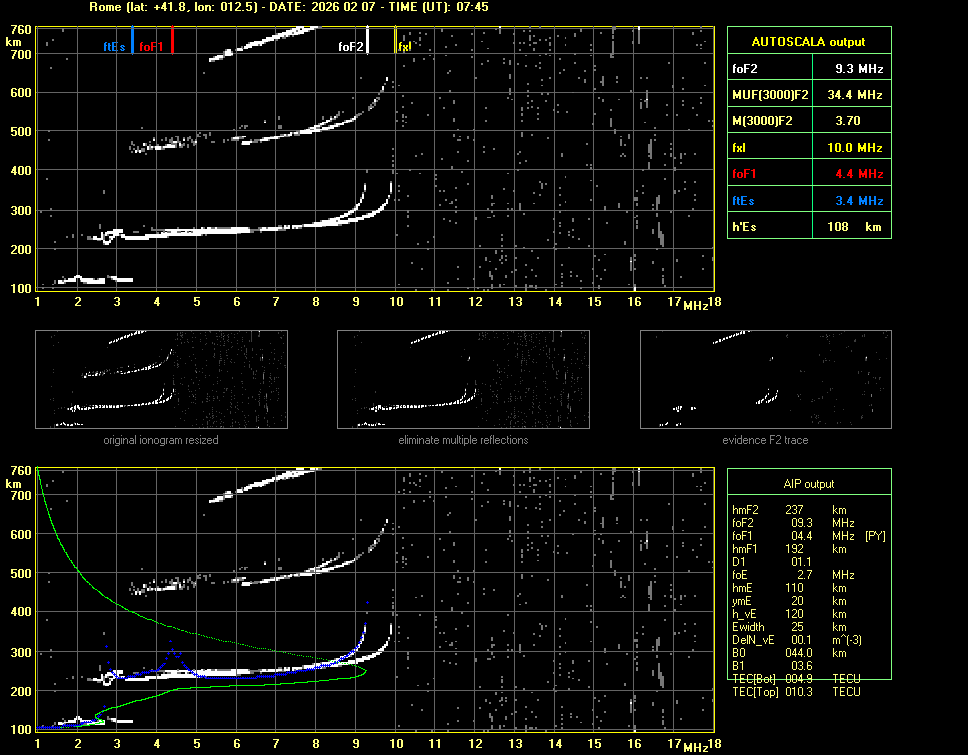Click the AUTOSCALA output header
Viewport: 968px width, 755px height.
click(x=808, y=42)
